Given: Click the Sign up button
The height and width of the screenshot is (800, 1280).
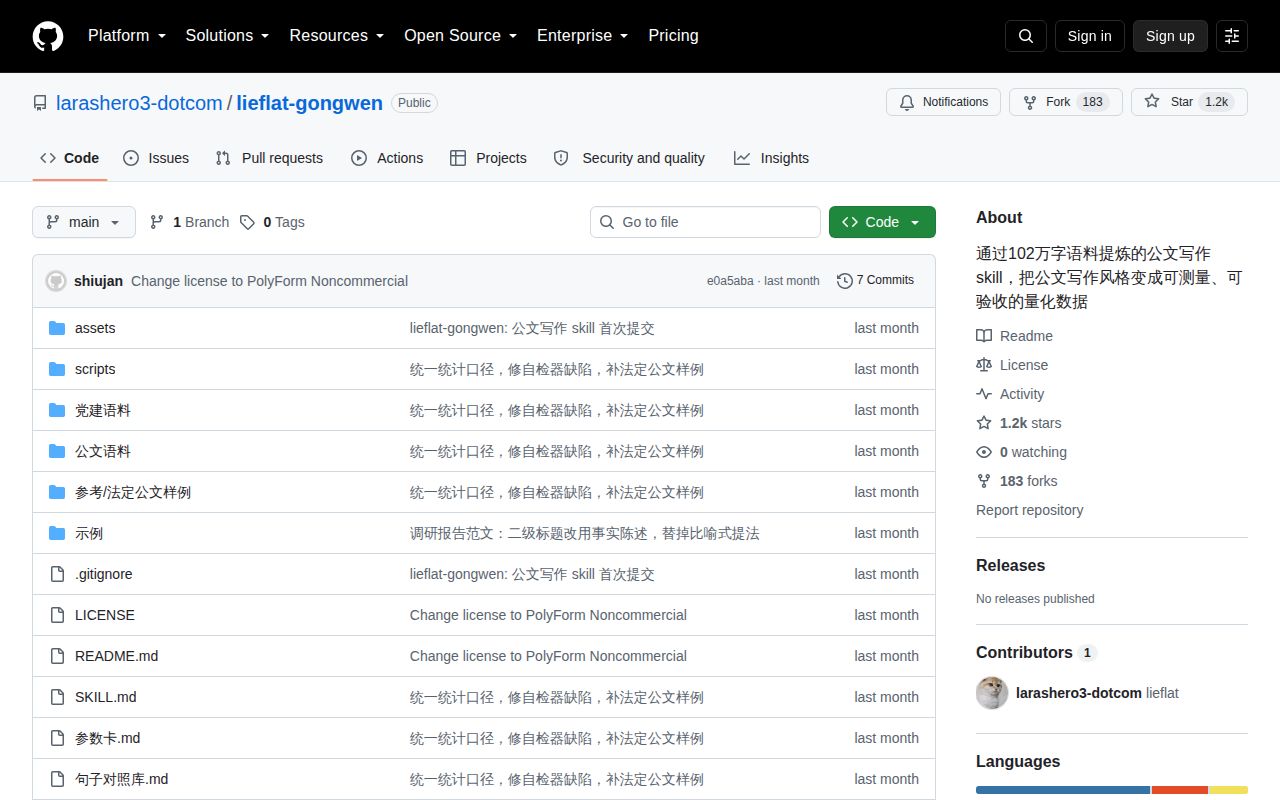Looking at the screenshot, I should pos(1170,36).
